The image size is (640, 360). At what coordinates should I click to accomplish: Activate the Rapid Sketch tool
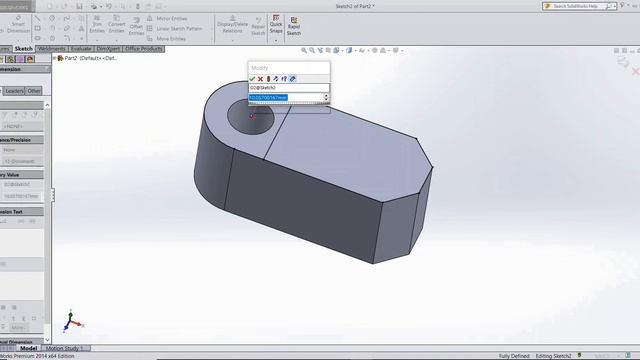294,26
